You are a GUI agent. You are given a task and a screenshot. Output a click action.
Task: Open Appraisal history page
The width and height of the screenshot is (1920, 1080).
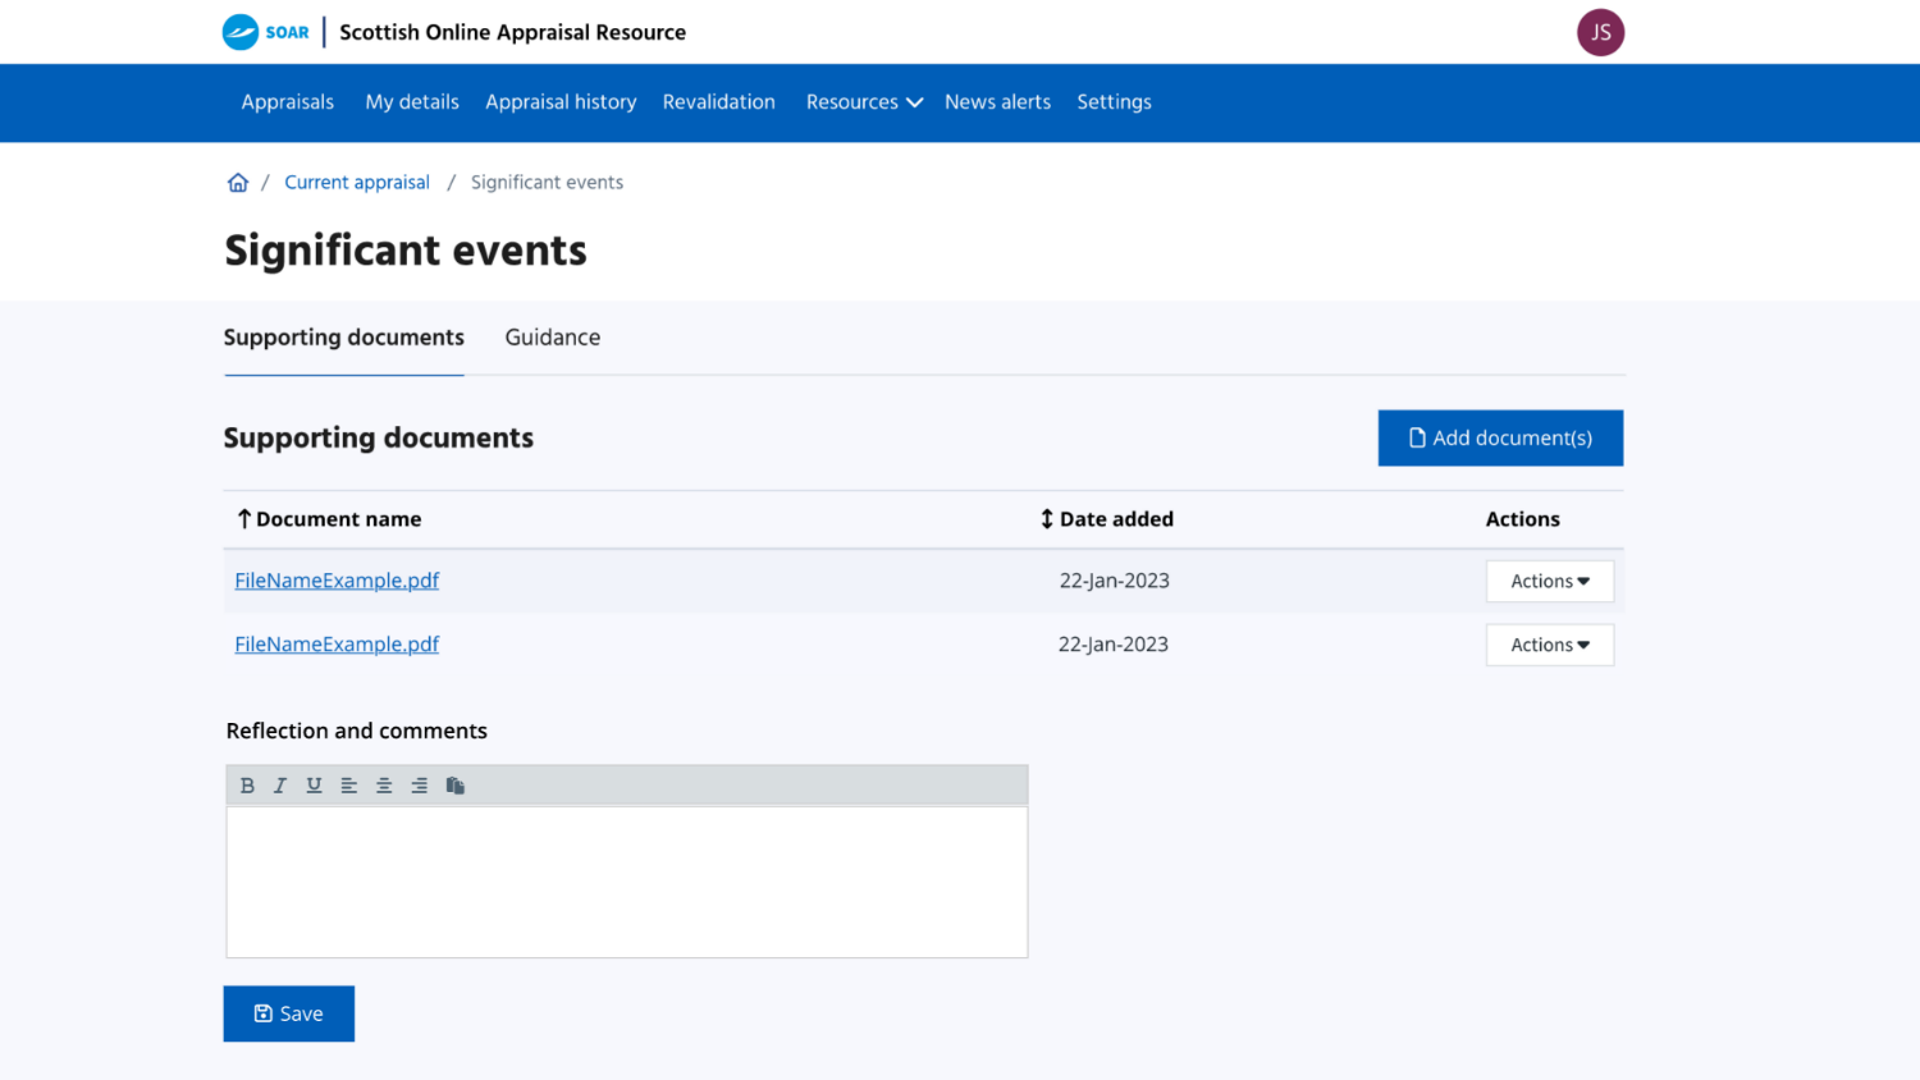click(x=561, y=102)
